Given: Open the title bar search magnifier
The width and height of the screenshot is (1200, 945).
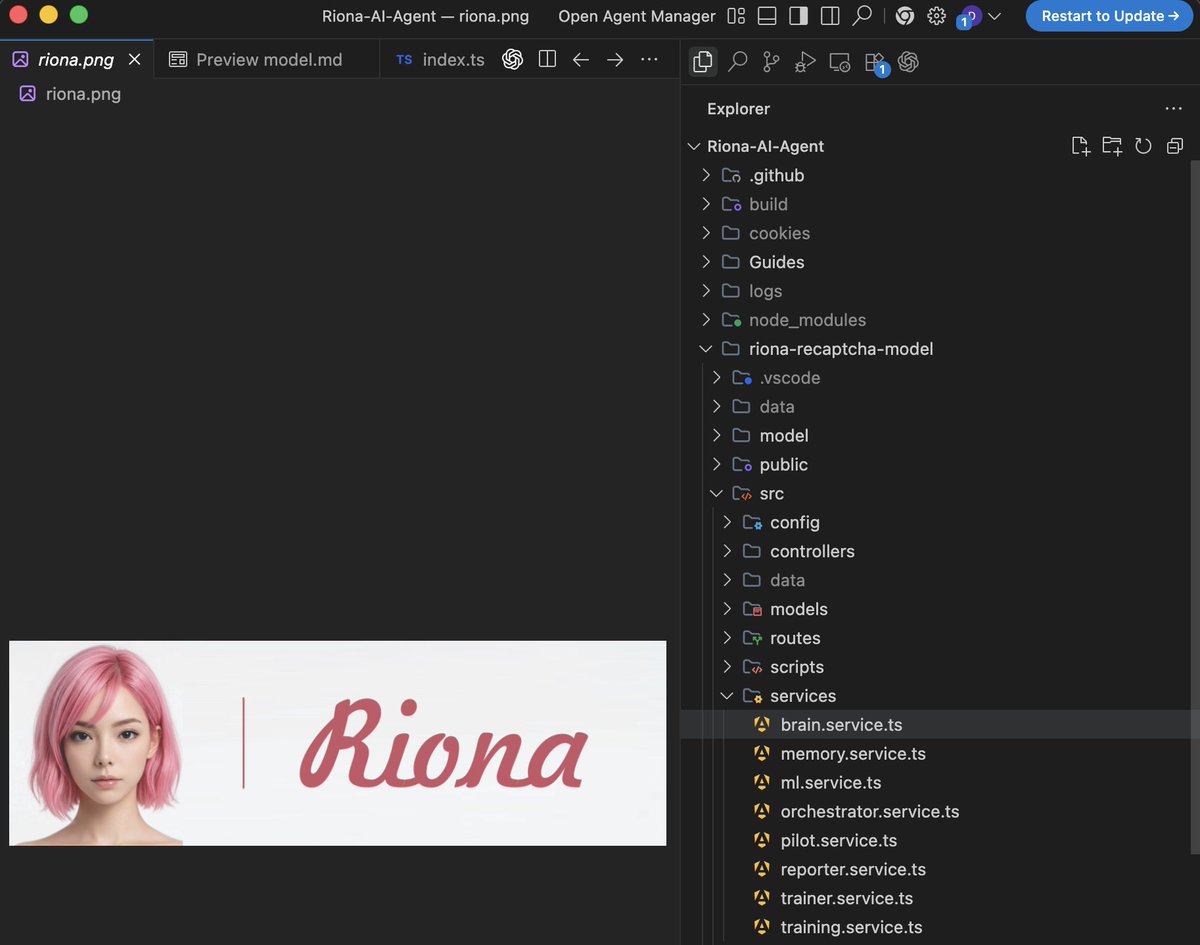Looking at the screenshot, I should point(862,16).
